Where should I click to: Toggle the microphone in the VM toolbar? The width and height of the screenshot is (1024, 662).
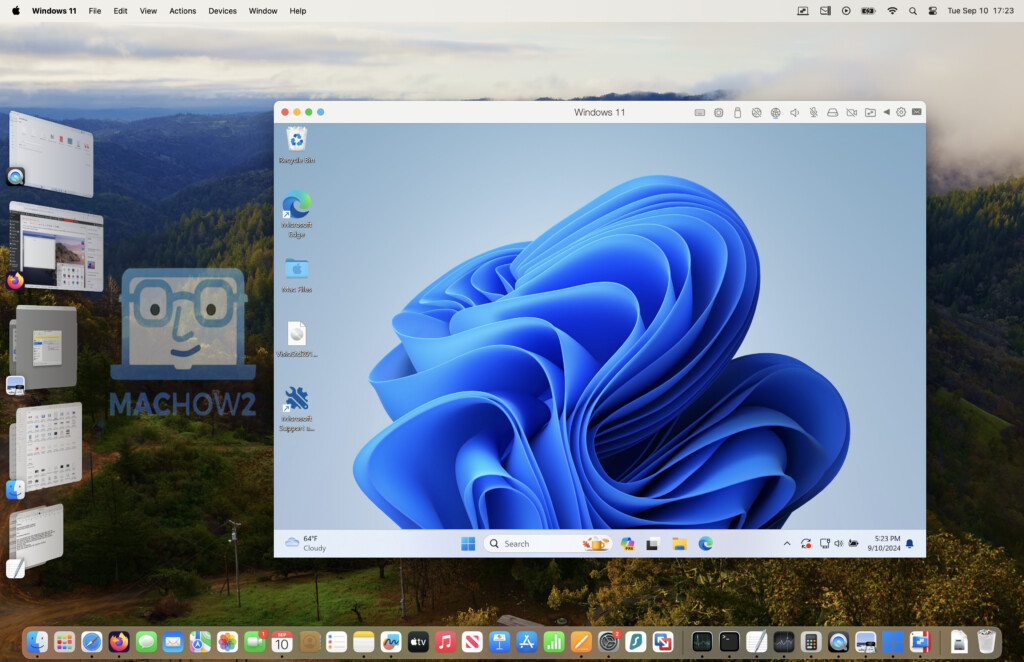point(813,112)
